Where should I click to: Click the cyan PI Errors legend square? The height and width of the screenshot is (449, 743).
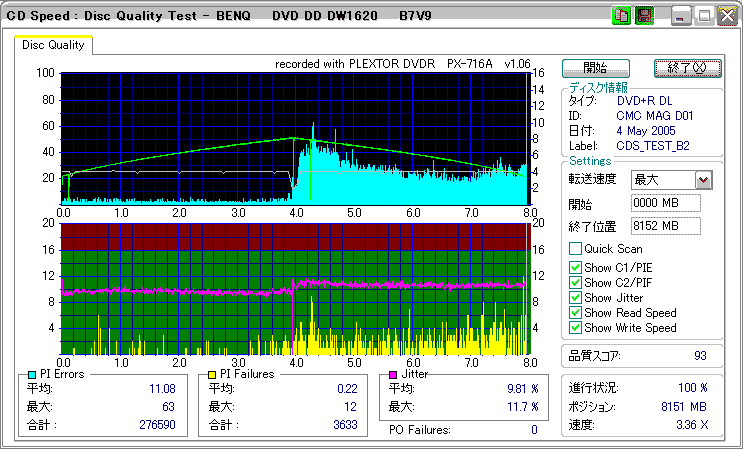pos(32,375)
